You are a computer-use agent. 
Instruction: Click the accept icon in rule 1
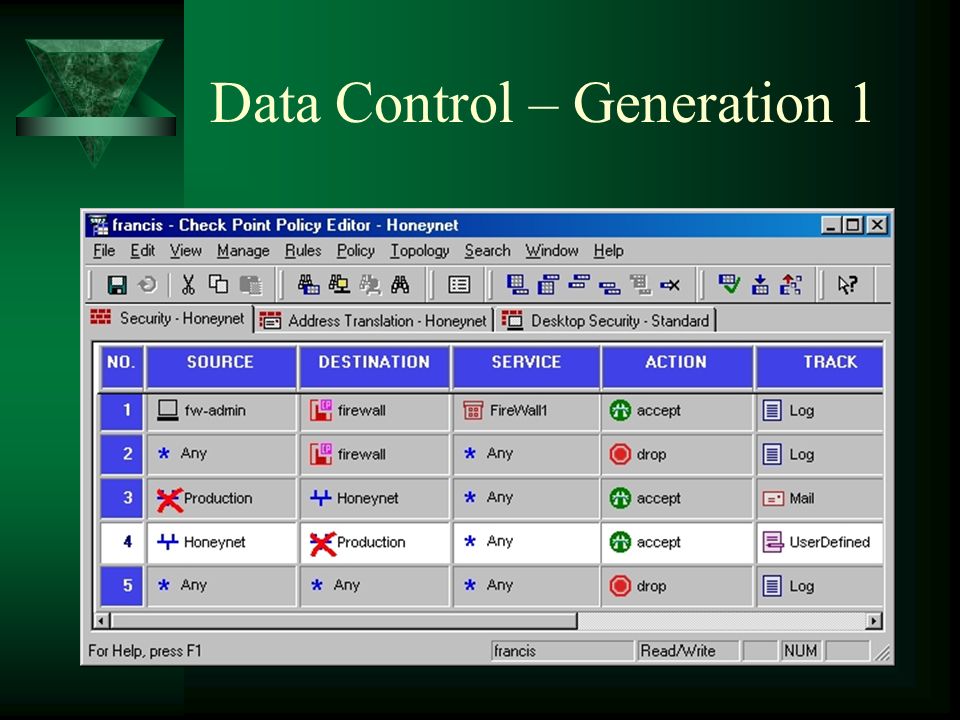[x=620, y=410]
